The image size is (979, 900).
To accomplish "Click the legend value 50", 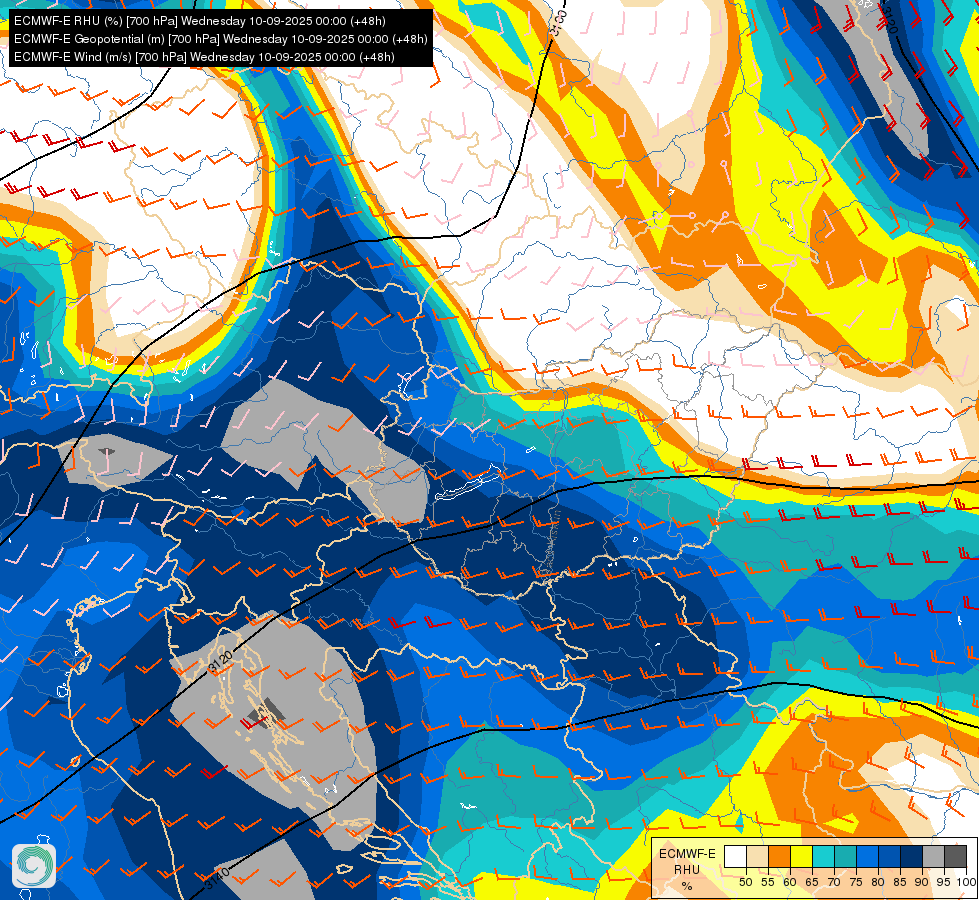I will (x=745, y=882).
